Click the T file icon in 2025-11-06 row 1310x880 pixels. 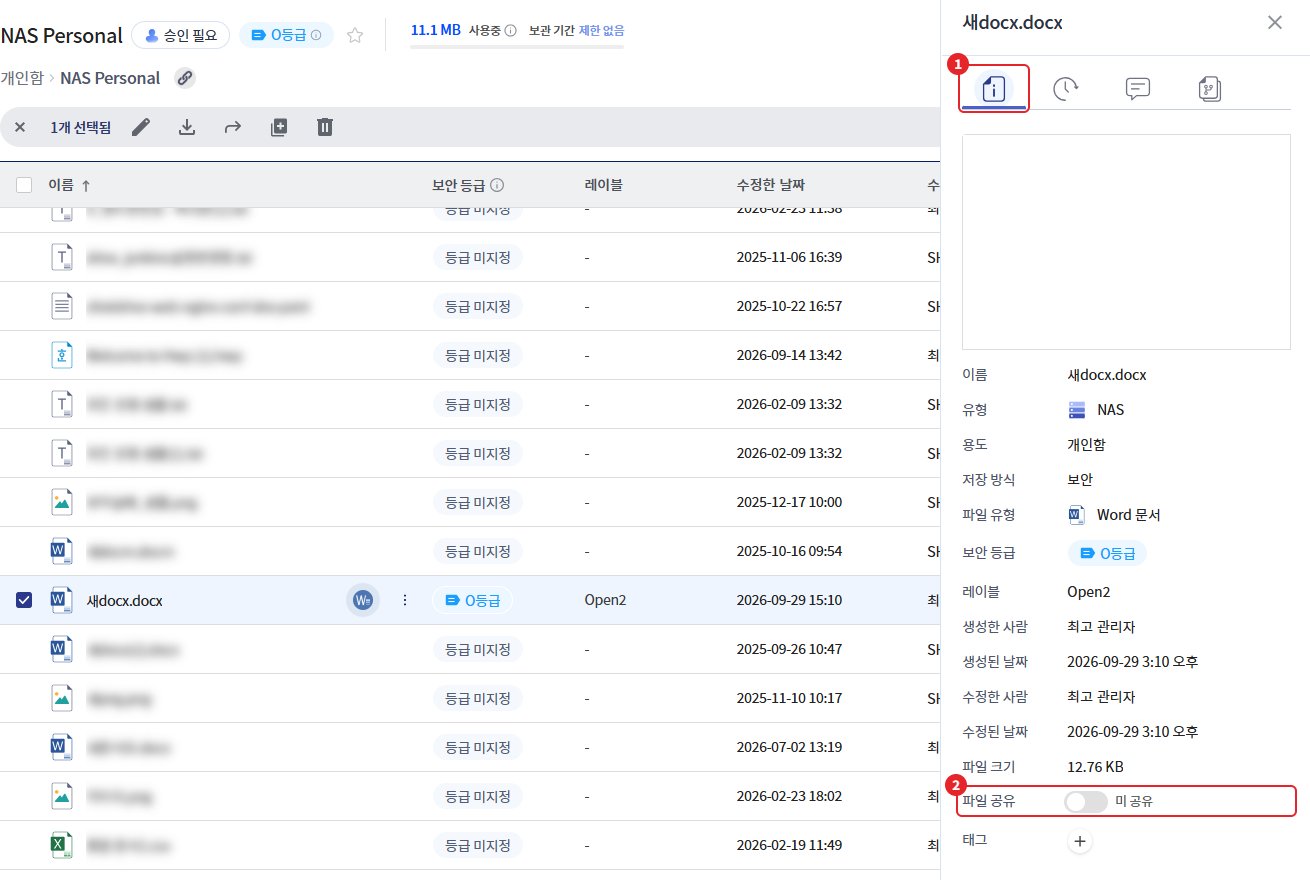tap(62, 257)
